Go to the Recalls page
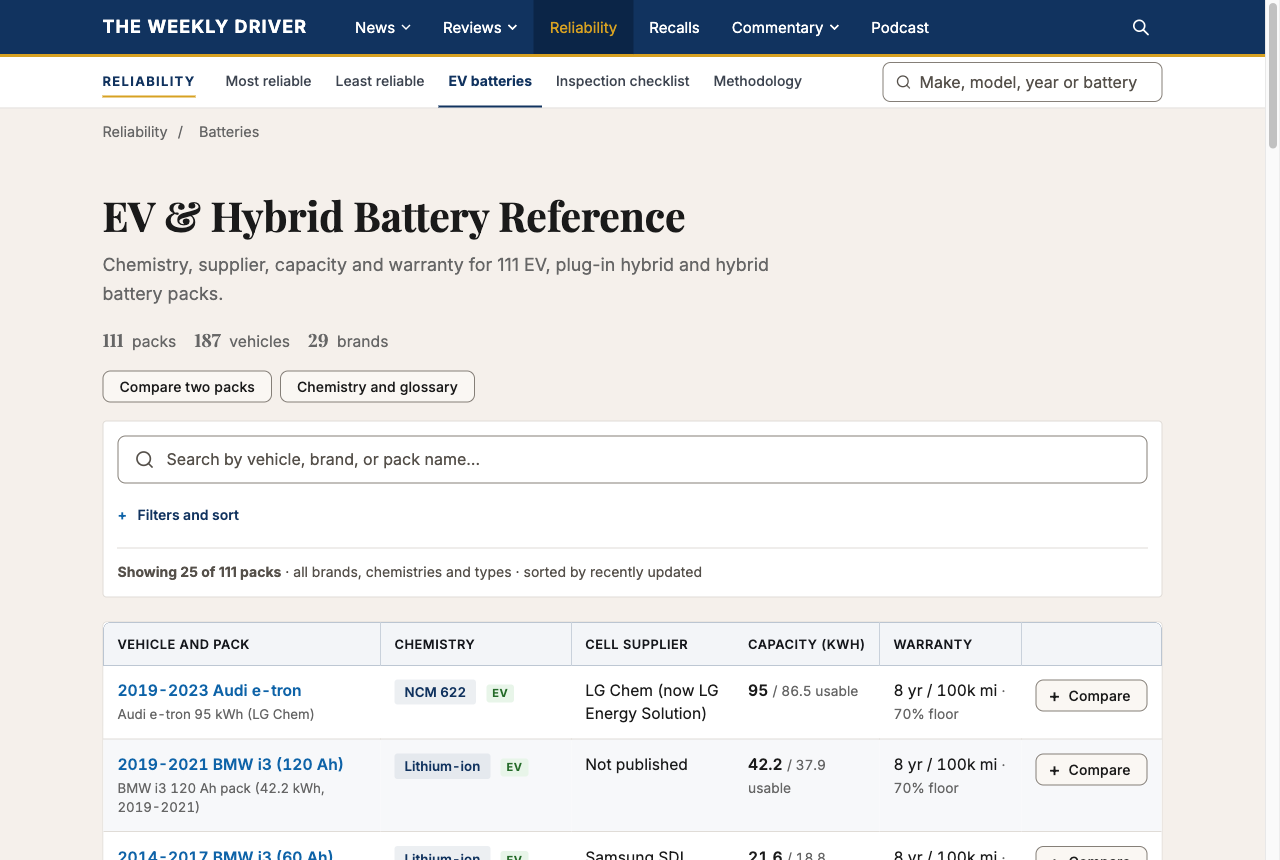 (x=674, y=27)
